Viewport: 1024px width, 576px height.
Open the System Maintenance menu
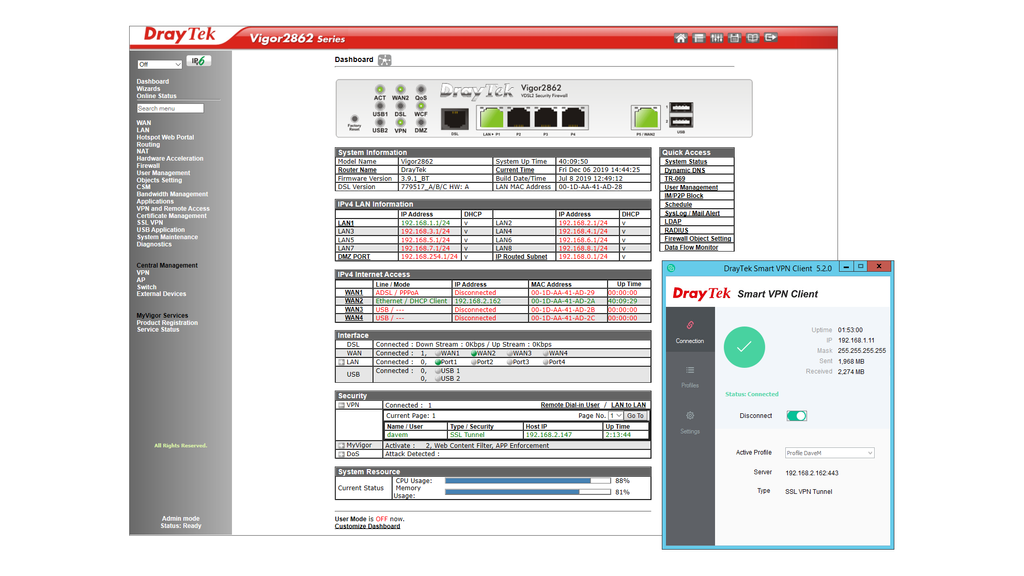168,237
